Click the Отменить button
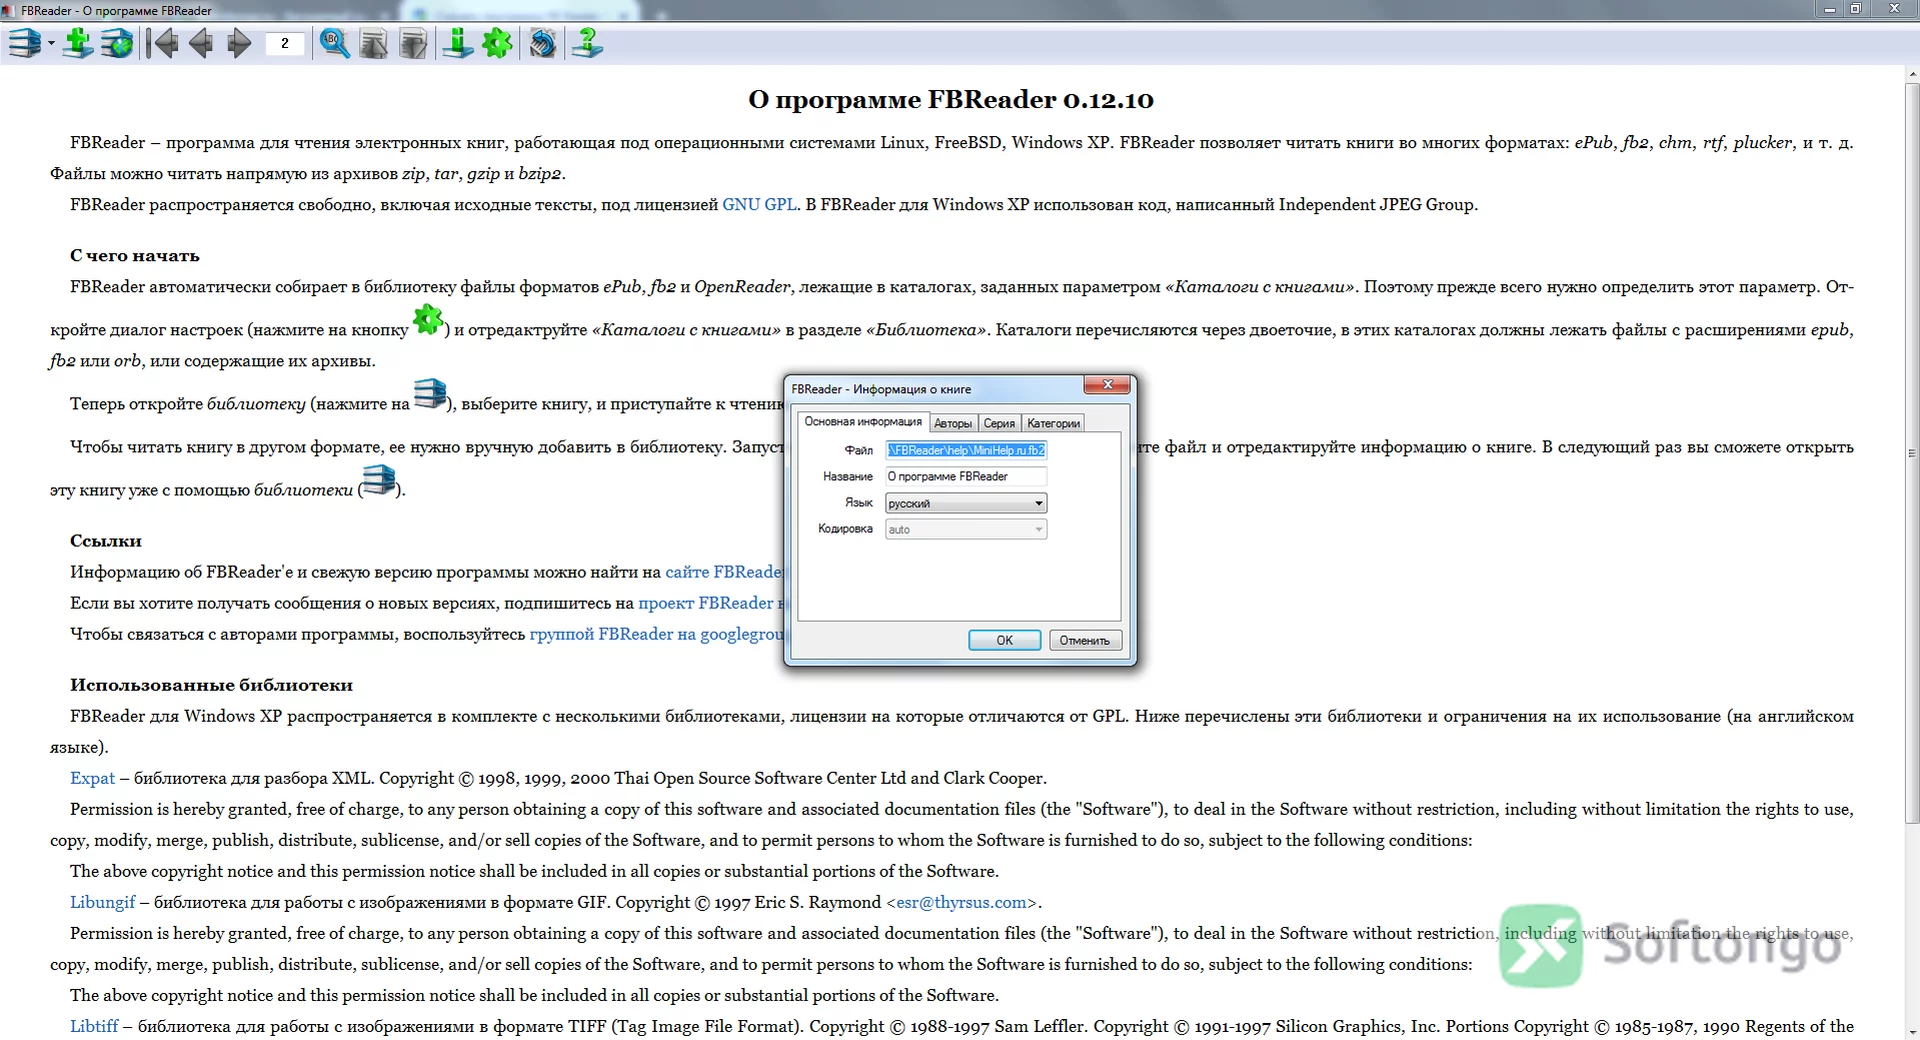The image size is (1920, 1040). [x=1085, y=640]
